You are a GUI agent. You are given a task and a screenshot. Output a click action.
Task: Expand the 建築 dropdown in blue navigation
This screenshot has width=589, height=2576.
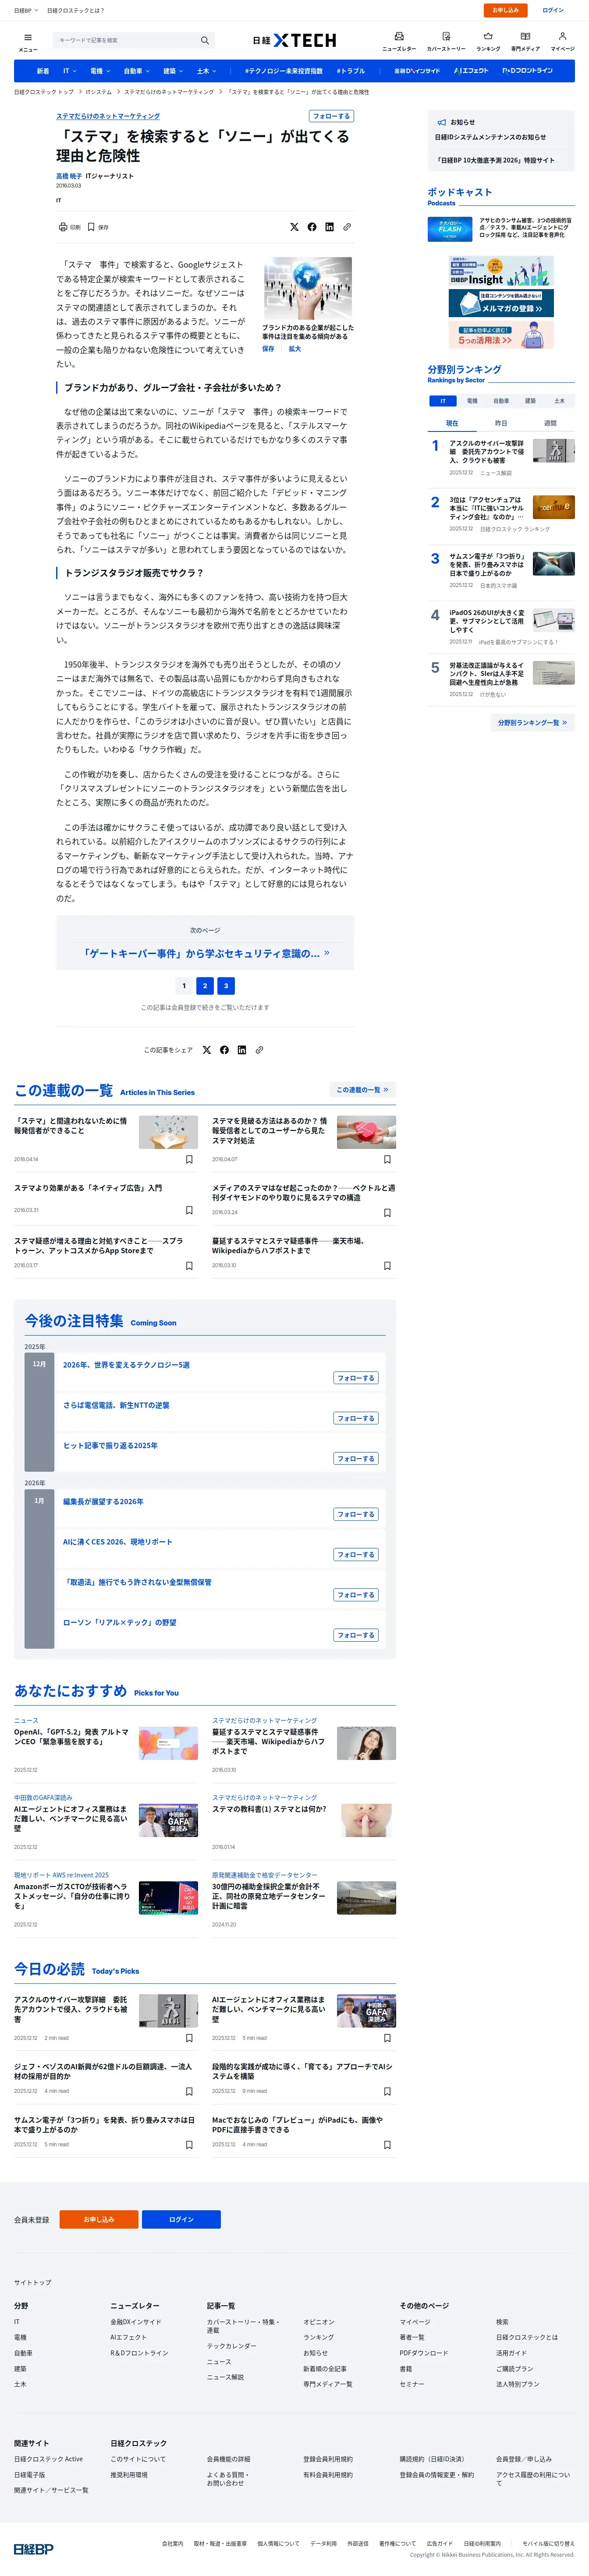coord(173,71)
